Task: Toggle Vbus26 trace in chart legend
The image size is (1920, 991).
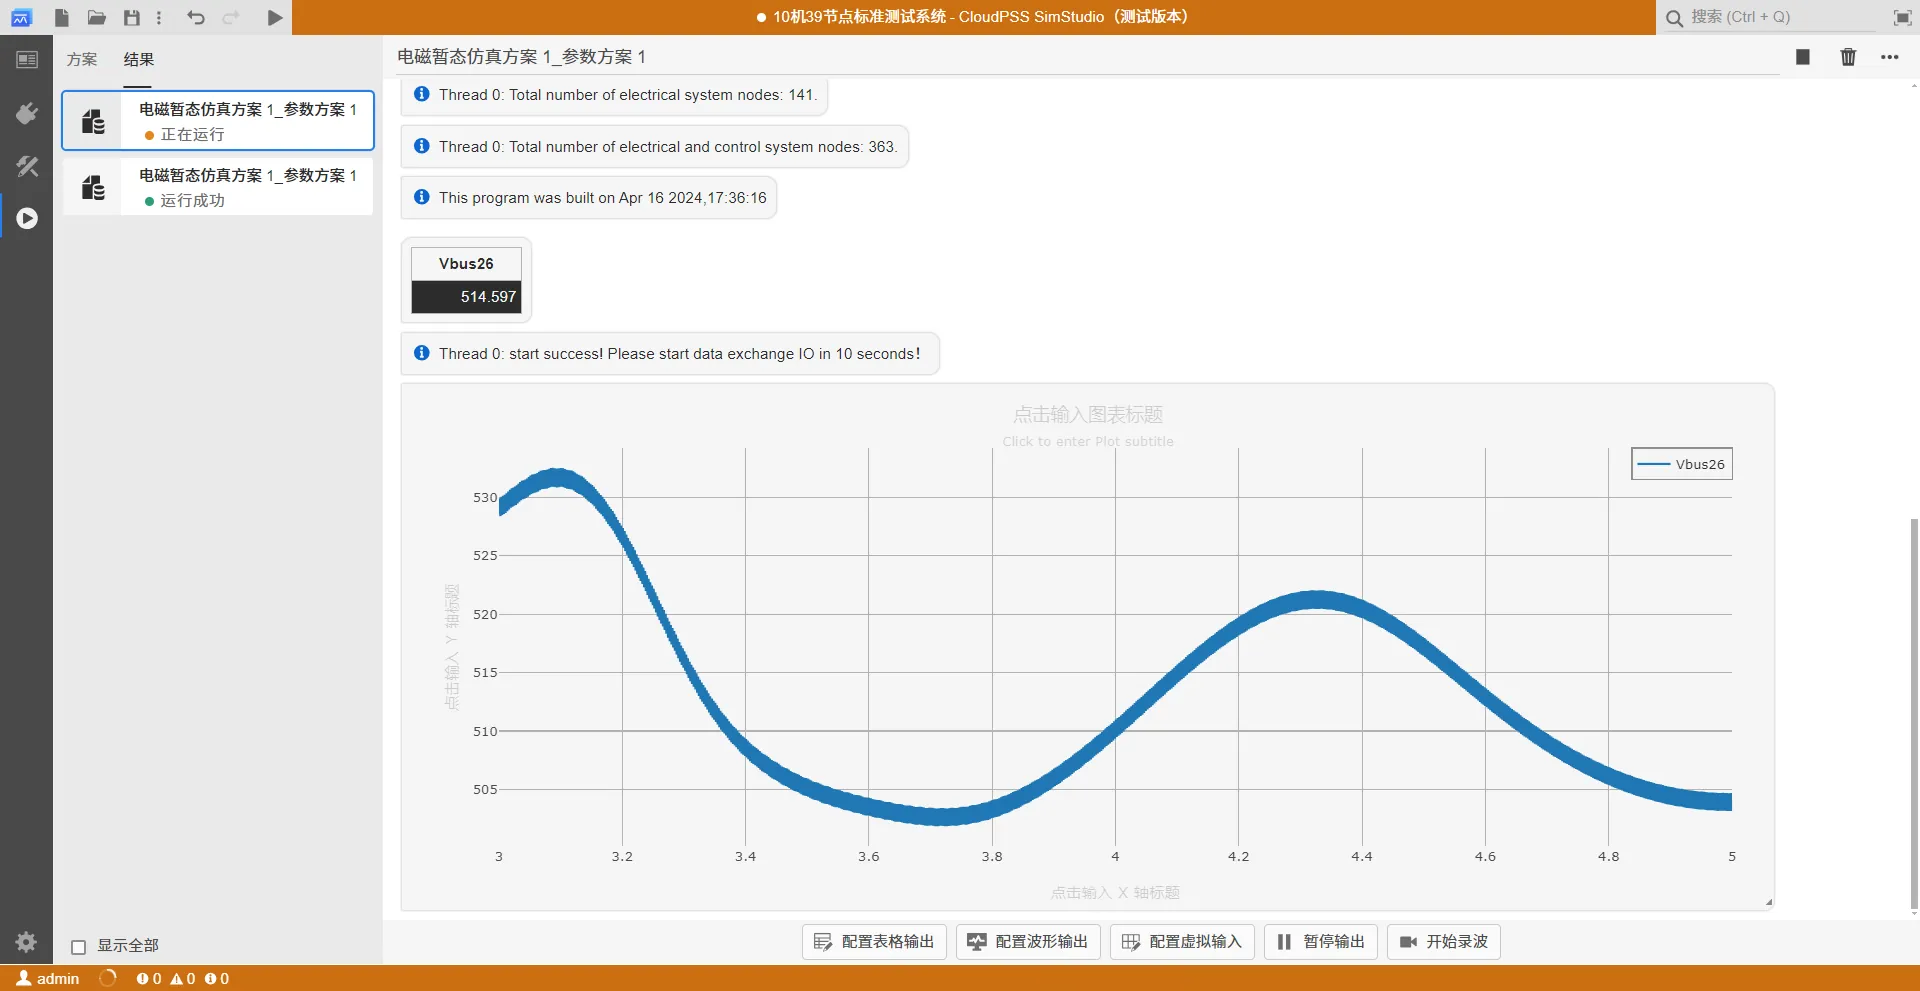Action: (x=1682, y=464)
